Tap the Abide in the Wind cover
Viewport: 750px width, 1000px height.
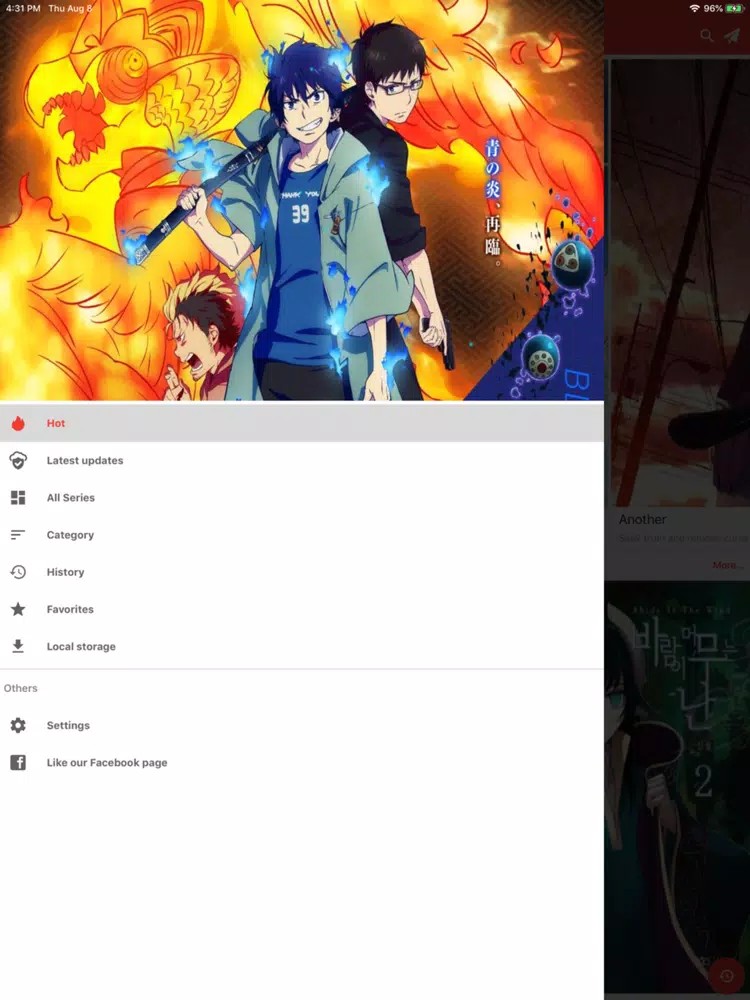pyautogui.click(x=677, y=788)
